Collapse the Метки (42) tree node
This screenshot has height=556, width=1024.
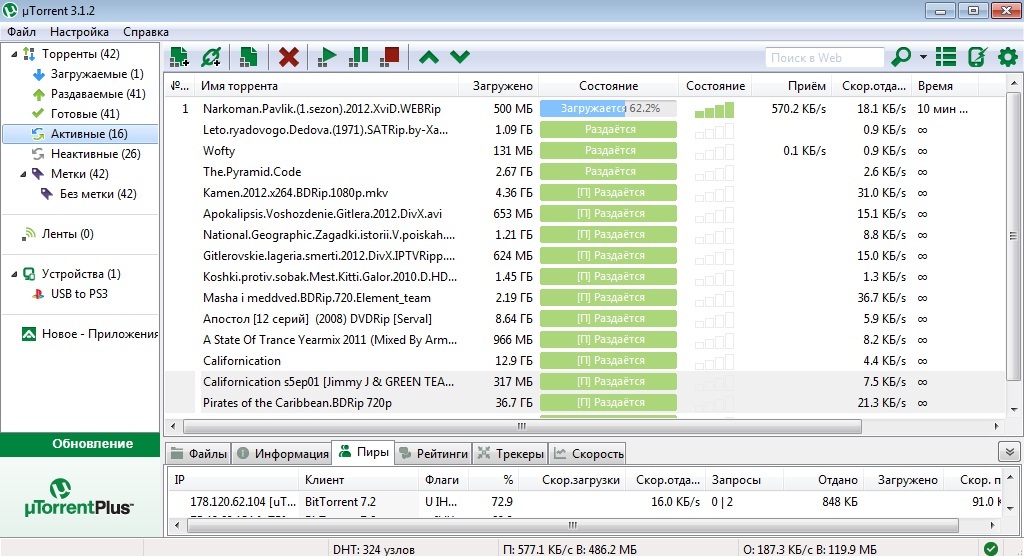point(13,174)
